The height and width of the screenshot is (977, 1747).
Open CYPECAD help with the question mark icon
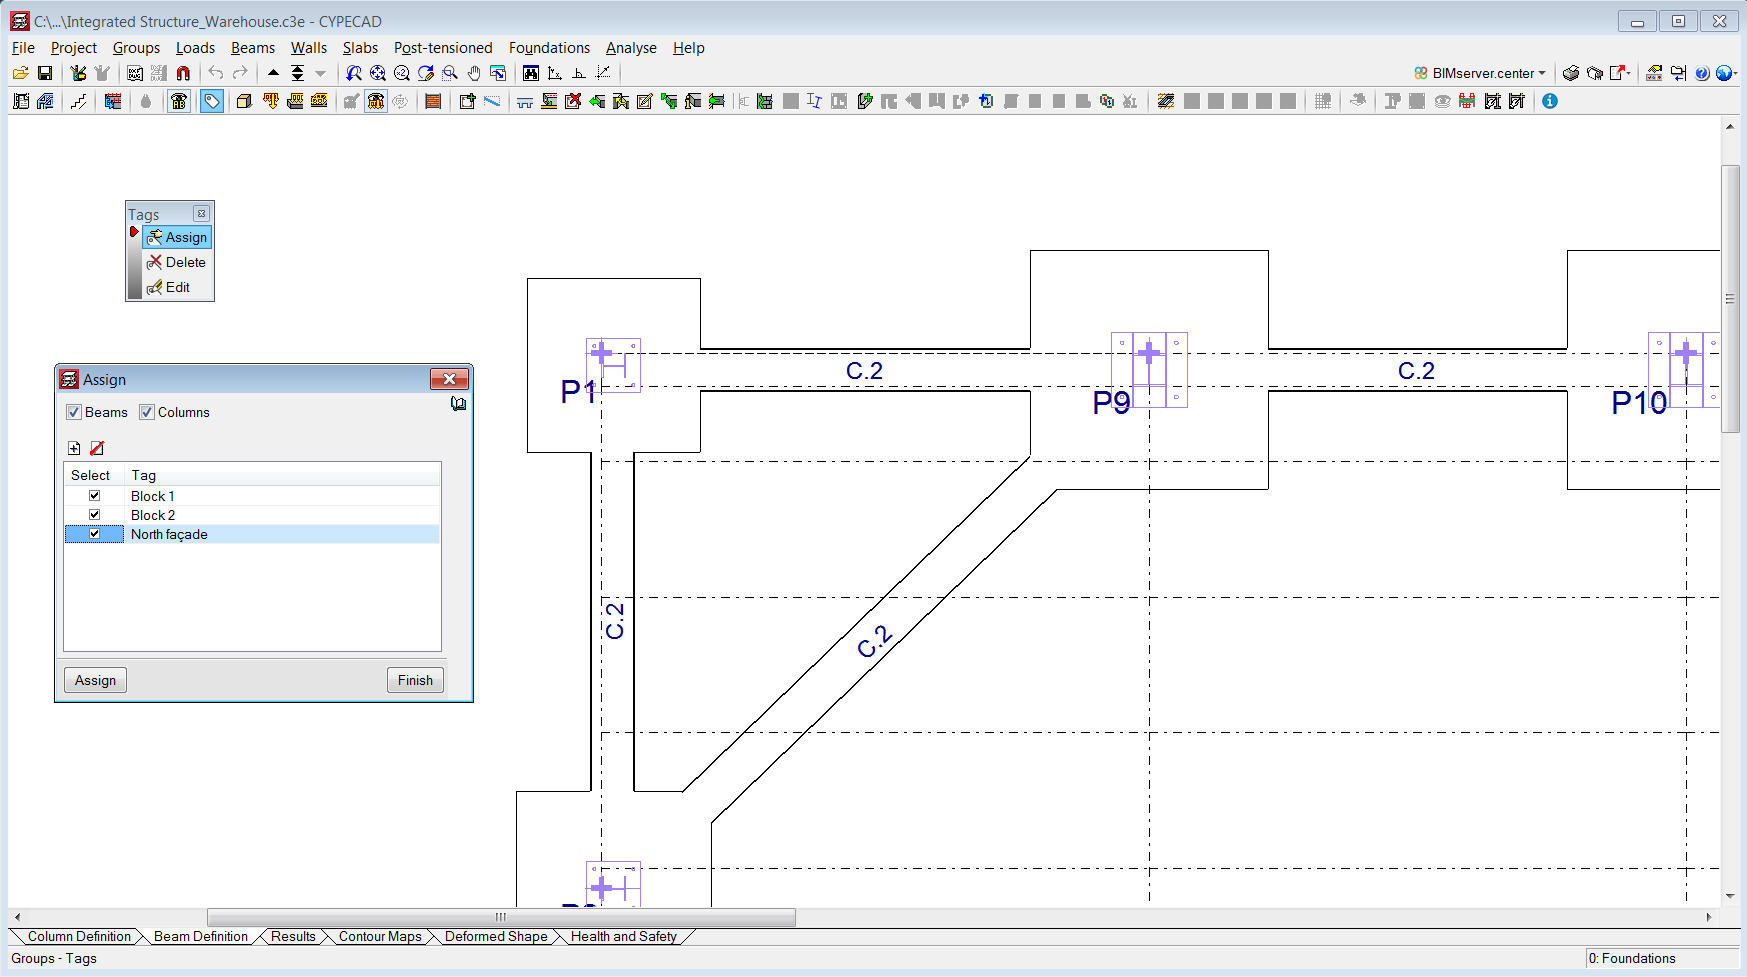coord(1701,73)
